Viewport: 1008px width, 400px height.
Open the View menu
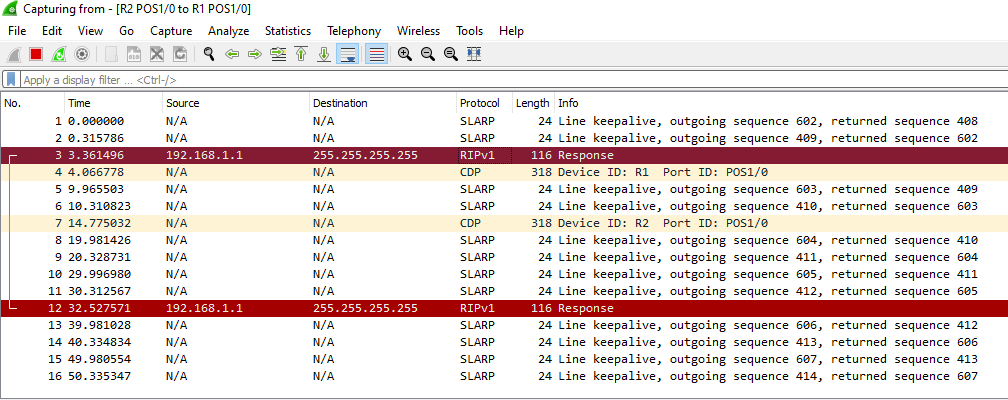tap(91, 31)
